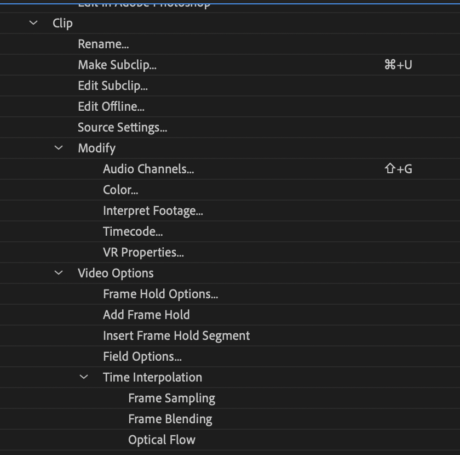Select the Source Settings... entry
The height and width of the screenshot is (455, 460).
pos(122,127)
